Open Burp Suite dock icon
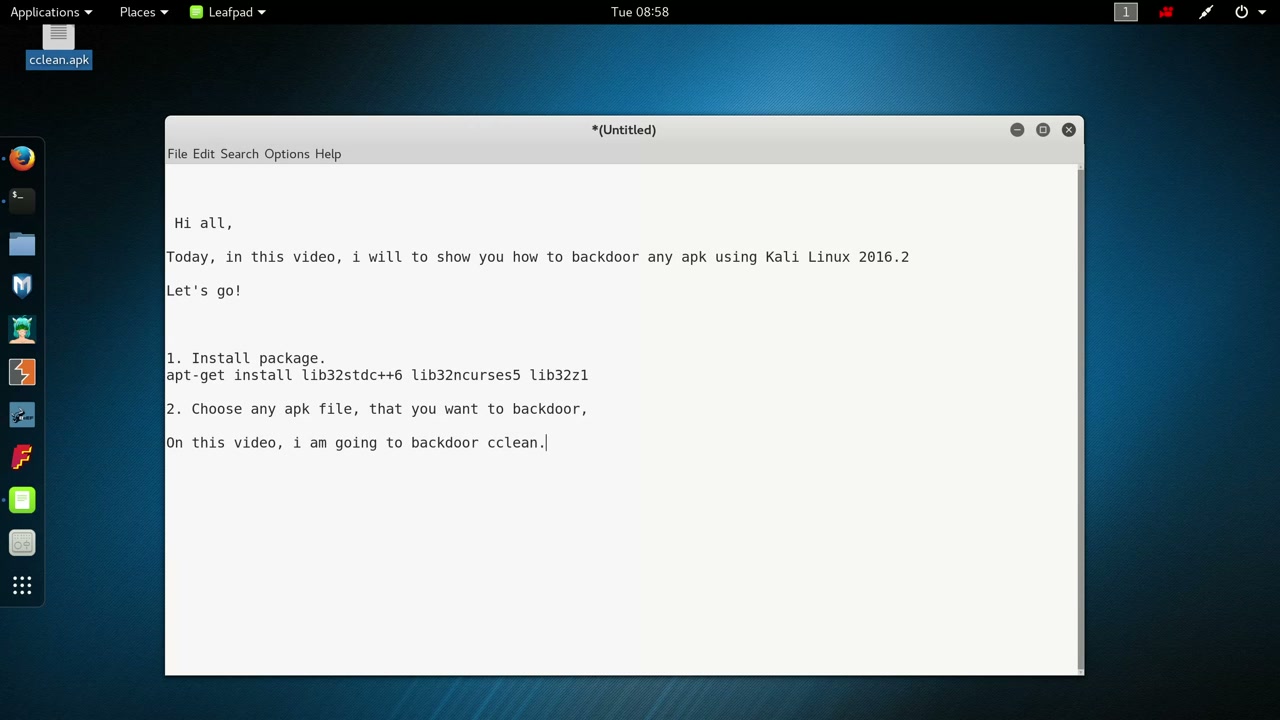Viewport: 1280px width, 720px height. point(22,372)
